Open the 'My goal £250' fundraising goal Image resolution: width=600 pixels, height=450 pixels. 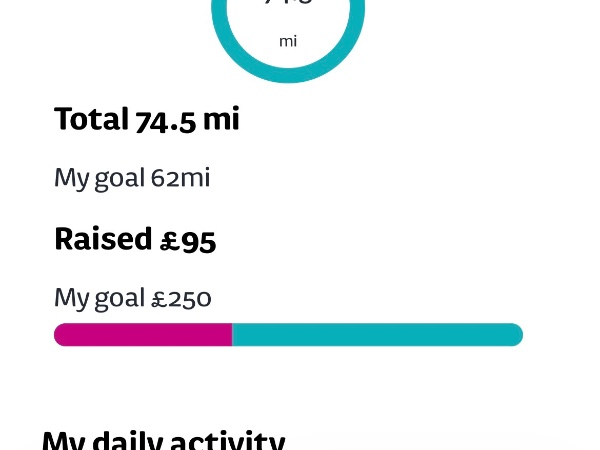coord(133,298)
